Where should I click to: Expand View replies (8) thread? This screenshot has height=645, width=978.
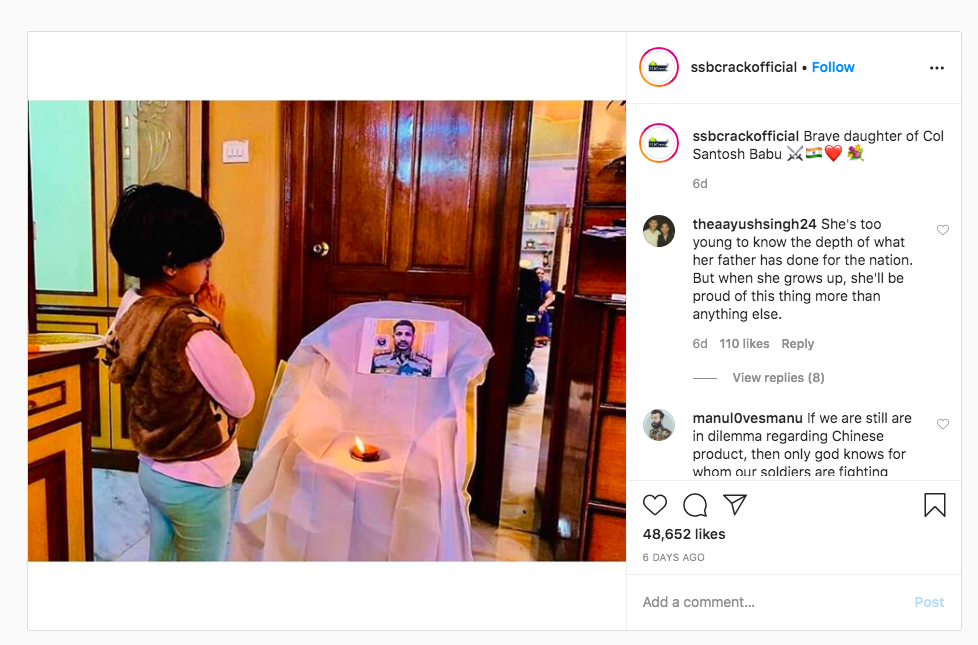778,377
